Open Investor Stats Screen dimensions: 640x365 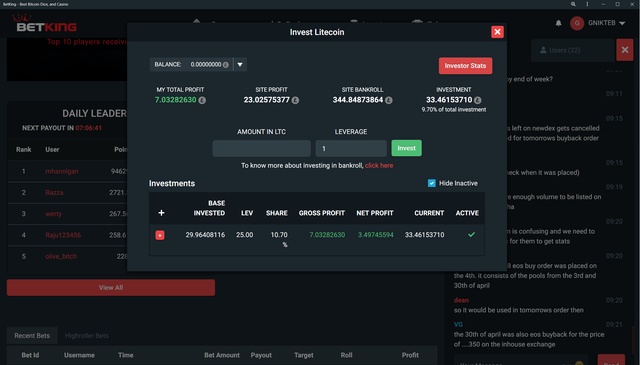tap(465, 66)
